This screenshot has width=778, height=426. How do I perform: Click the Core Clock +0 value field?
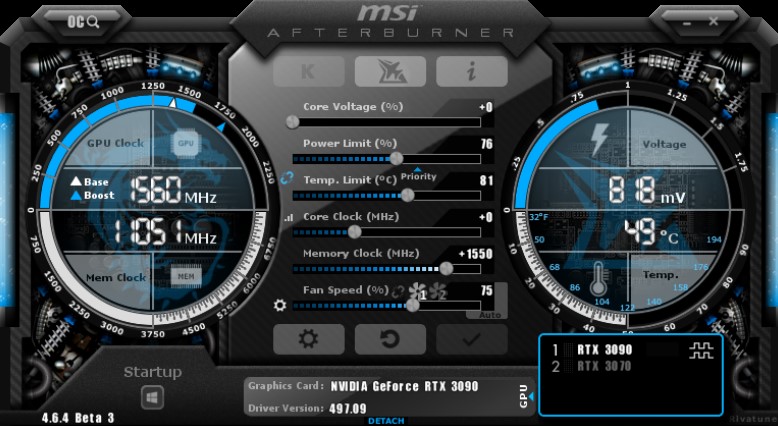(x=486, y=217)
